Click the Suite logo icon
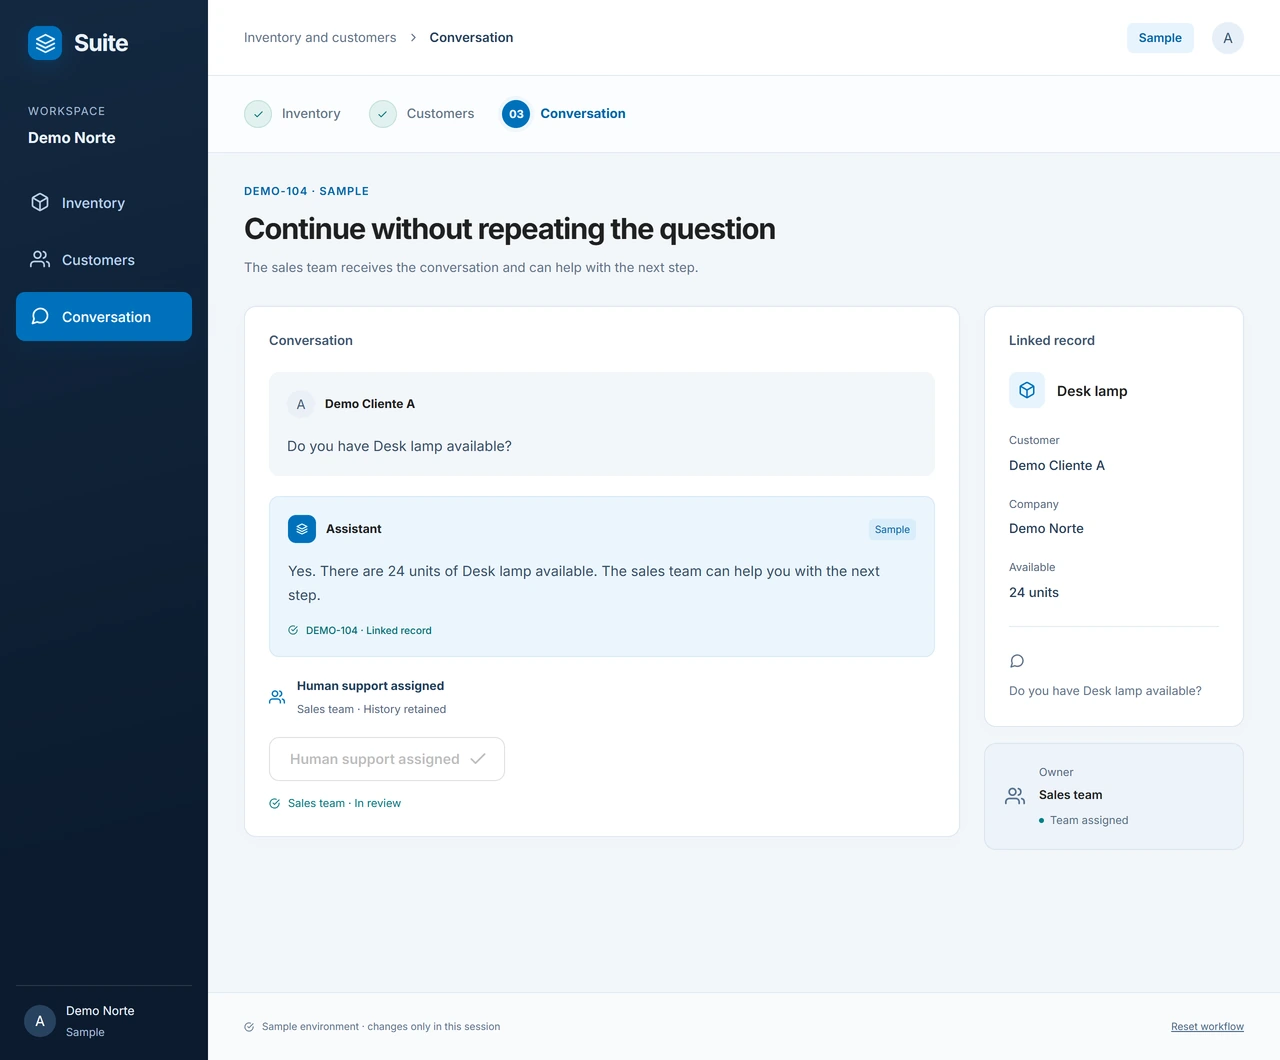The height and width of the screenshot is (1060, 1280). (x=45, y=43)
